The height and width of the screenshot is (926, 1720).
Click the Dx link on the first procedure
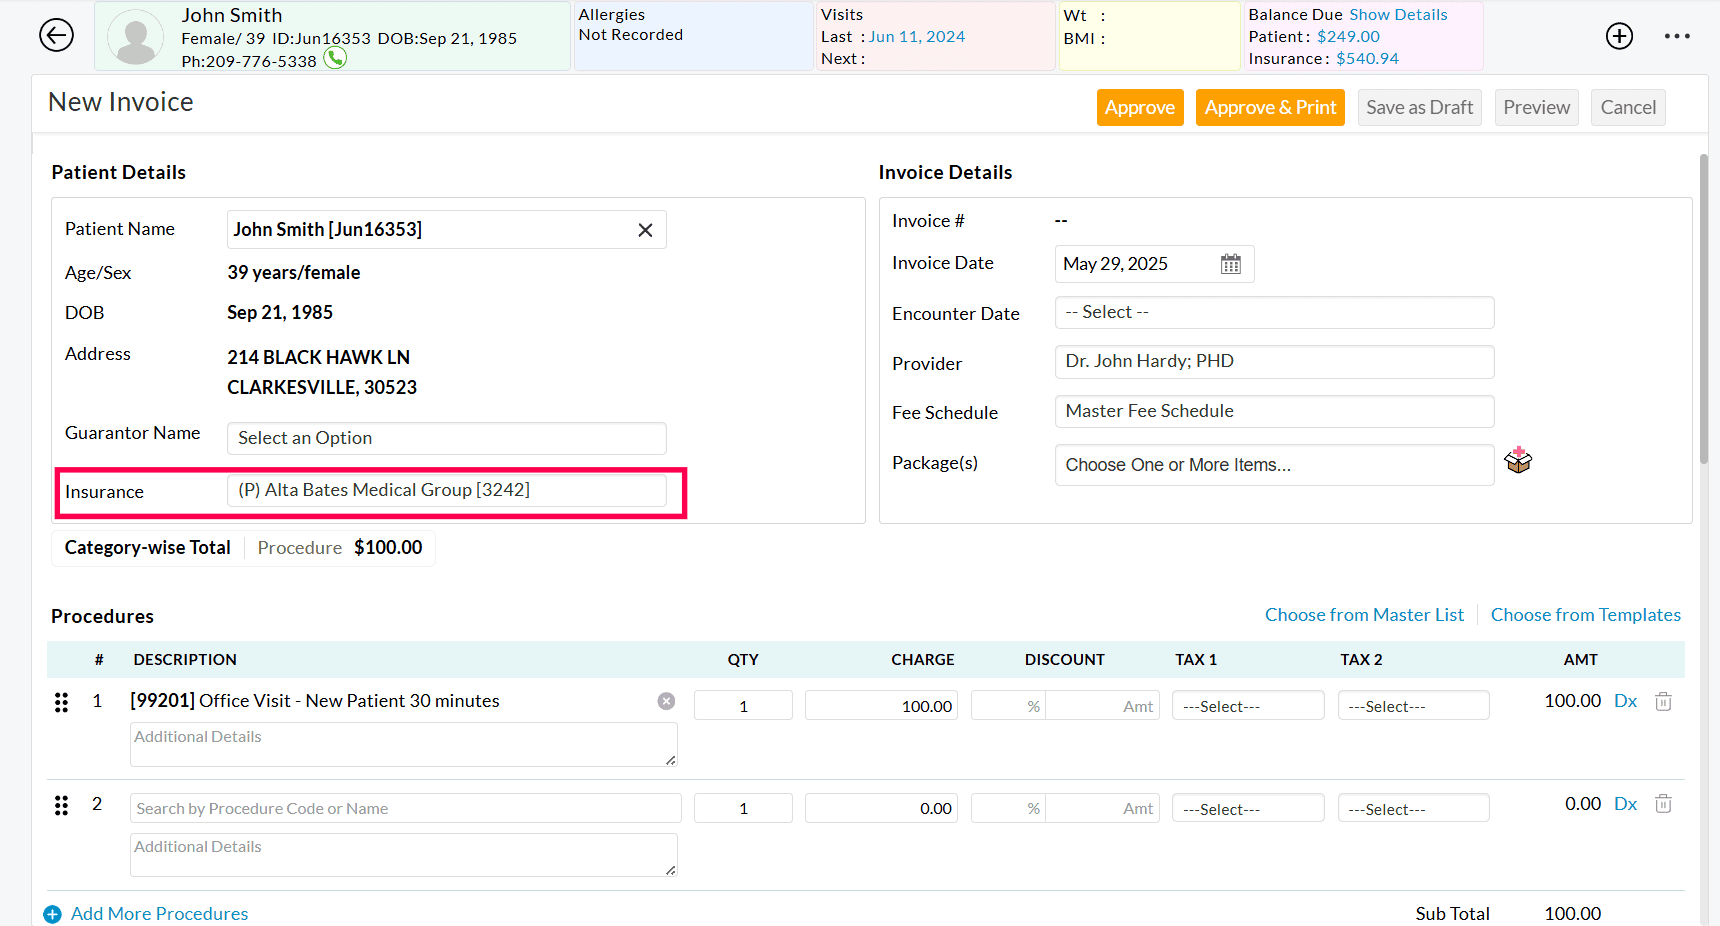pos(1625,701)
